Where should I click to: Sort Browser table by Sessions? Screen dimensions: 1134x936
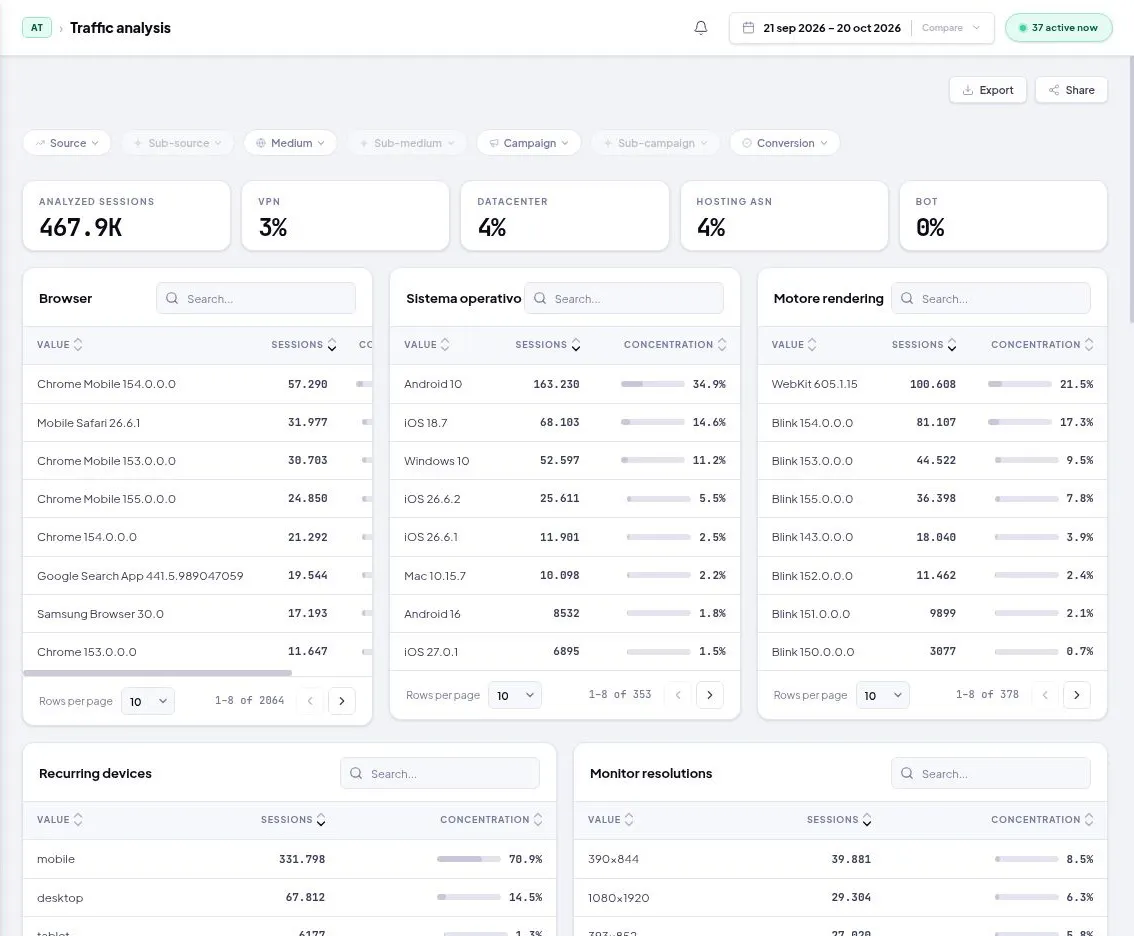coord(304,344)
